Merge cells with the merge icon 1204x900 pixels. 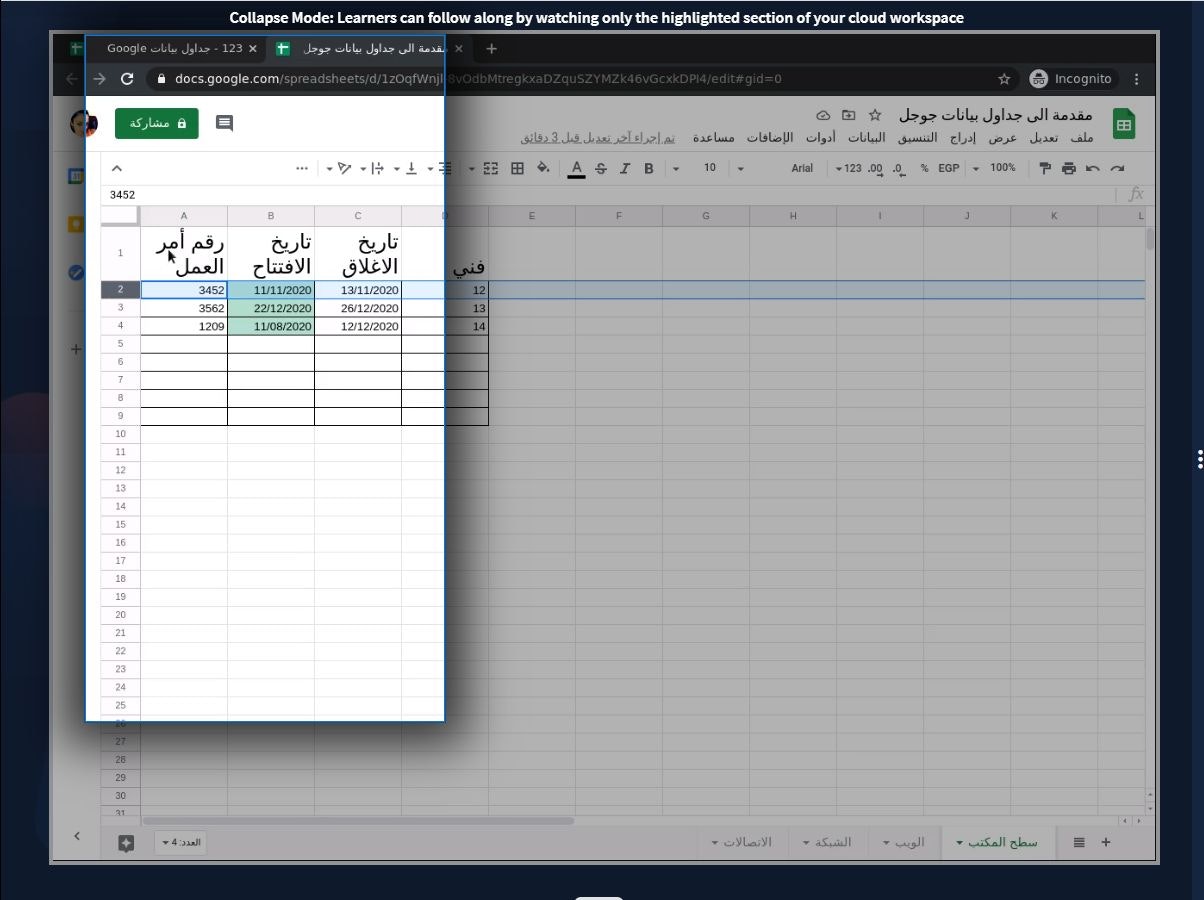490,168
